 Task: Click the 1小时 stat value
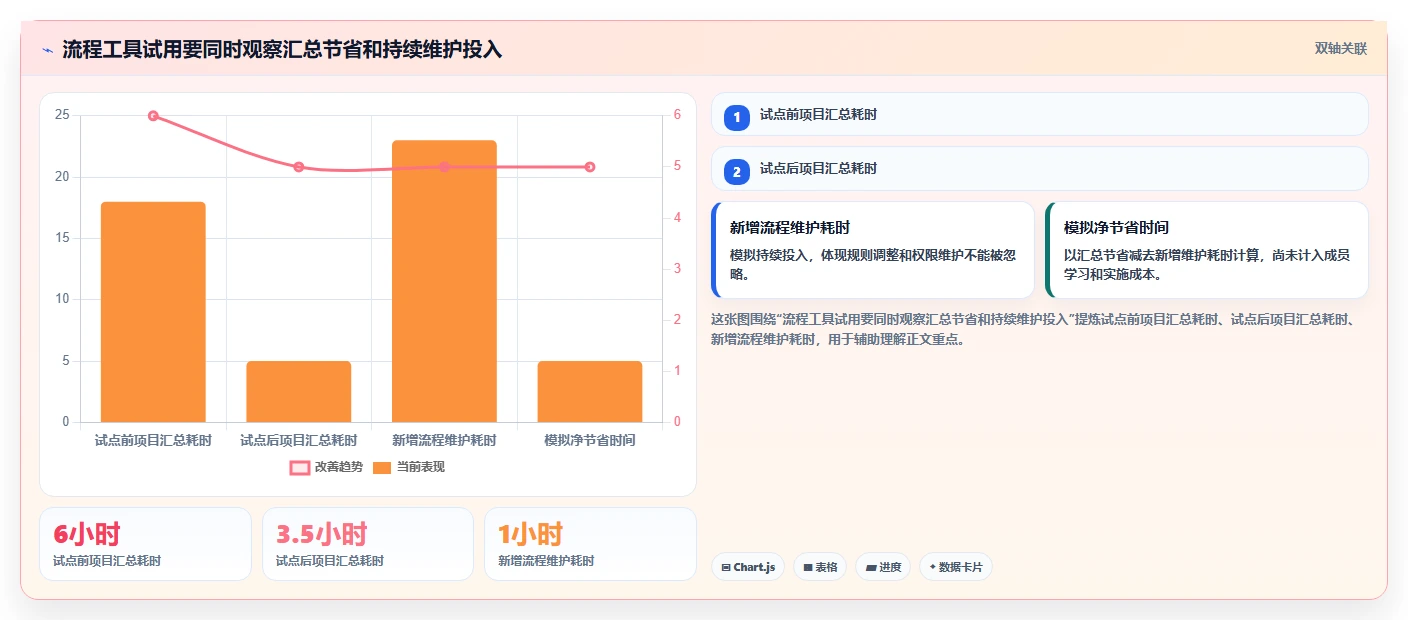click(530, 534)
